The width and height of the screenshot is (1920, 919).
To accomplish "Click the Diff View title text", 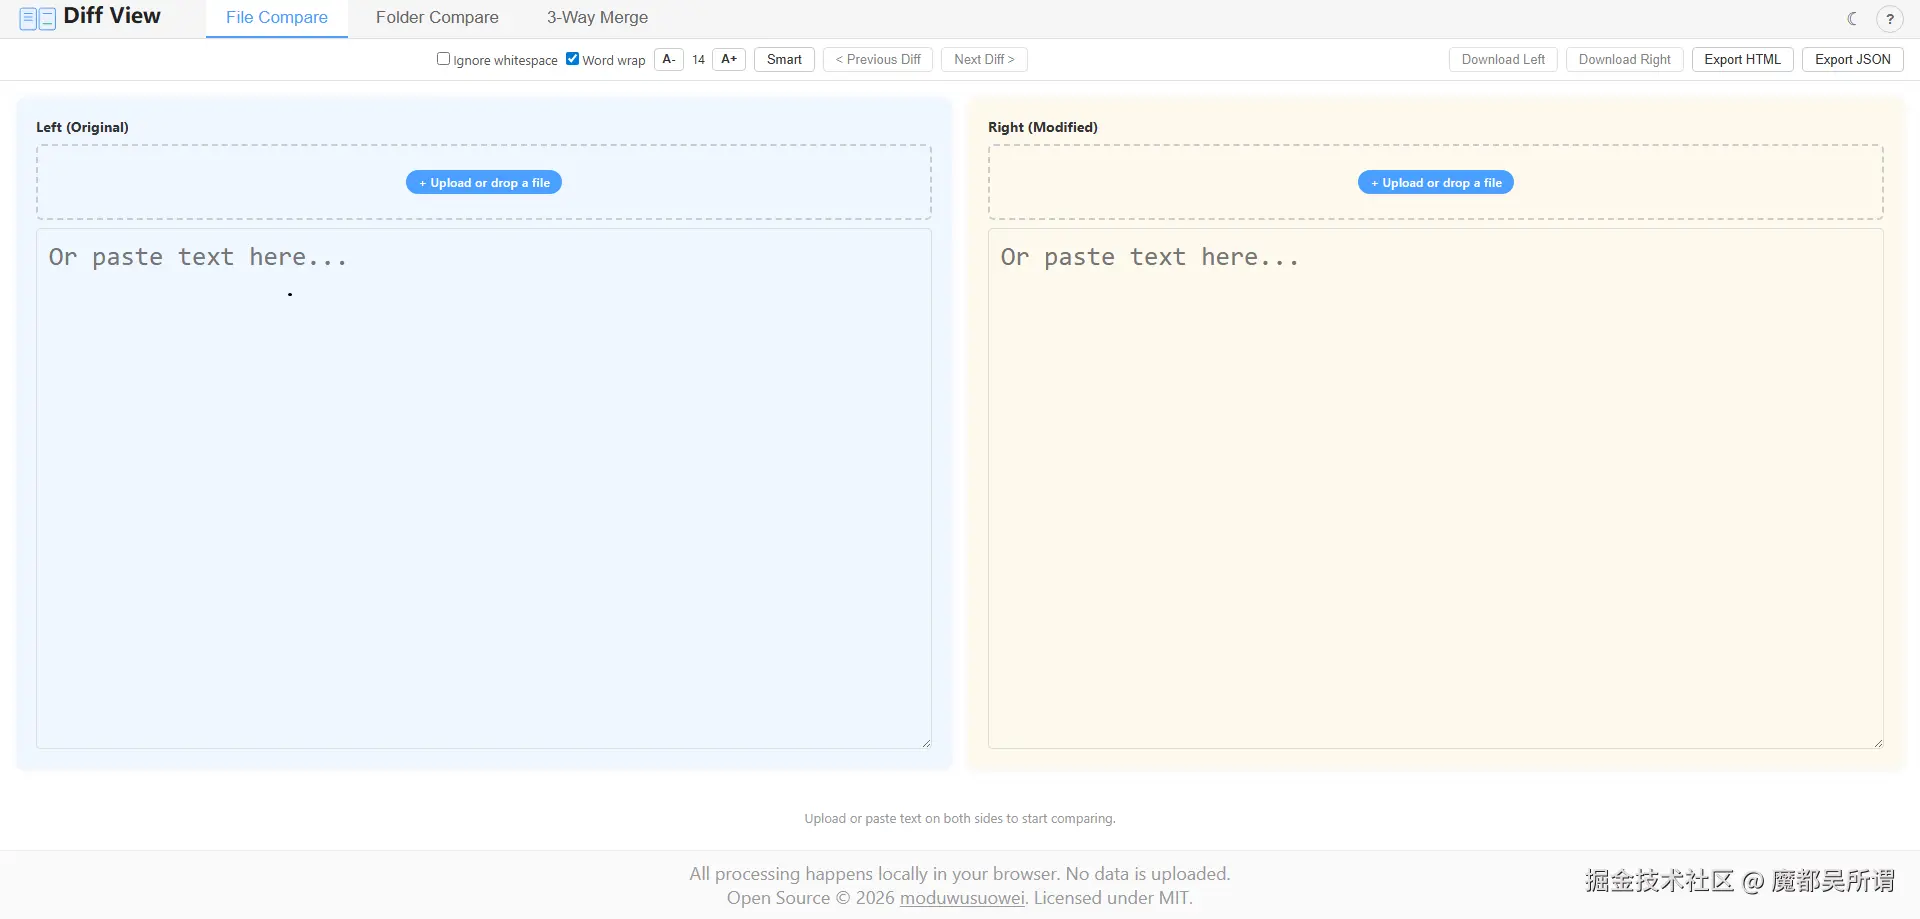I will tap(112, 16).
